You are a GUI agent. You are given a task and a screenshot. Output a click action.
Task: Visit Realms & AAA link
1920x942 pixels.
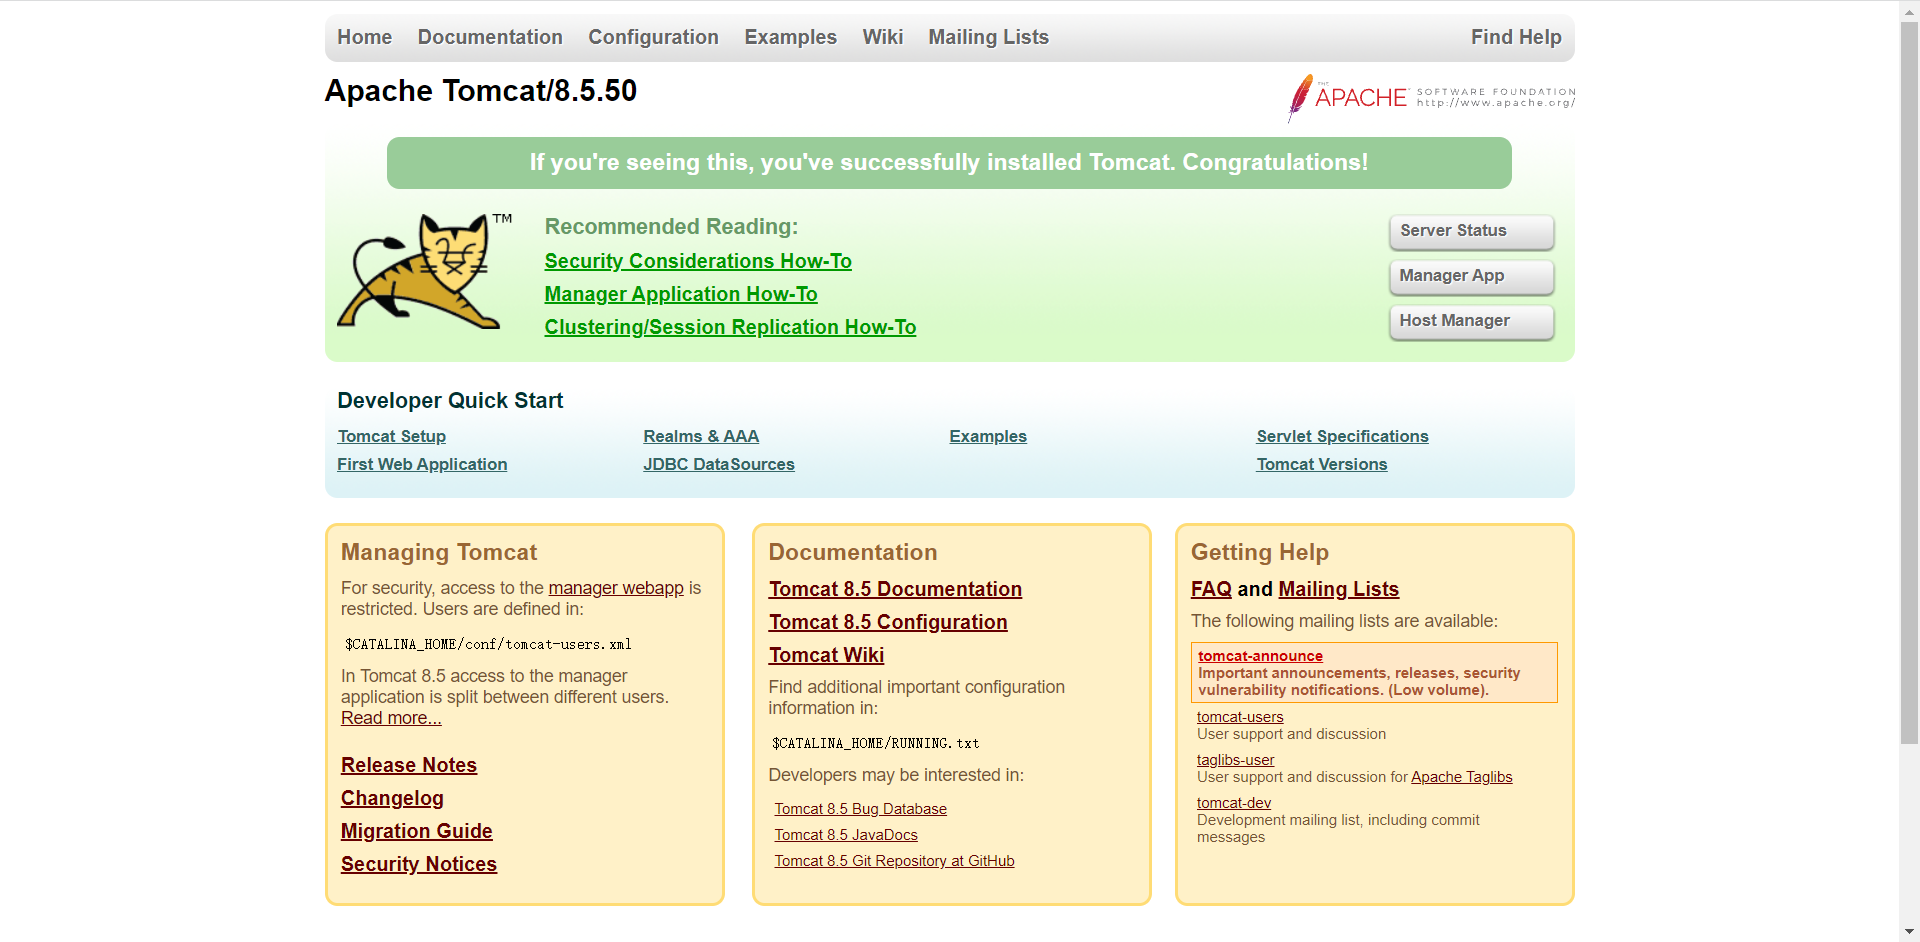click(701, 436)
